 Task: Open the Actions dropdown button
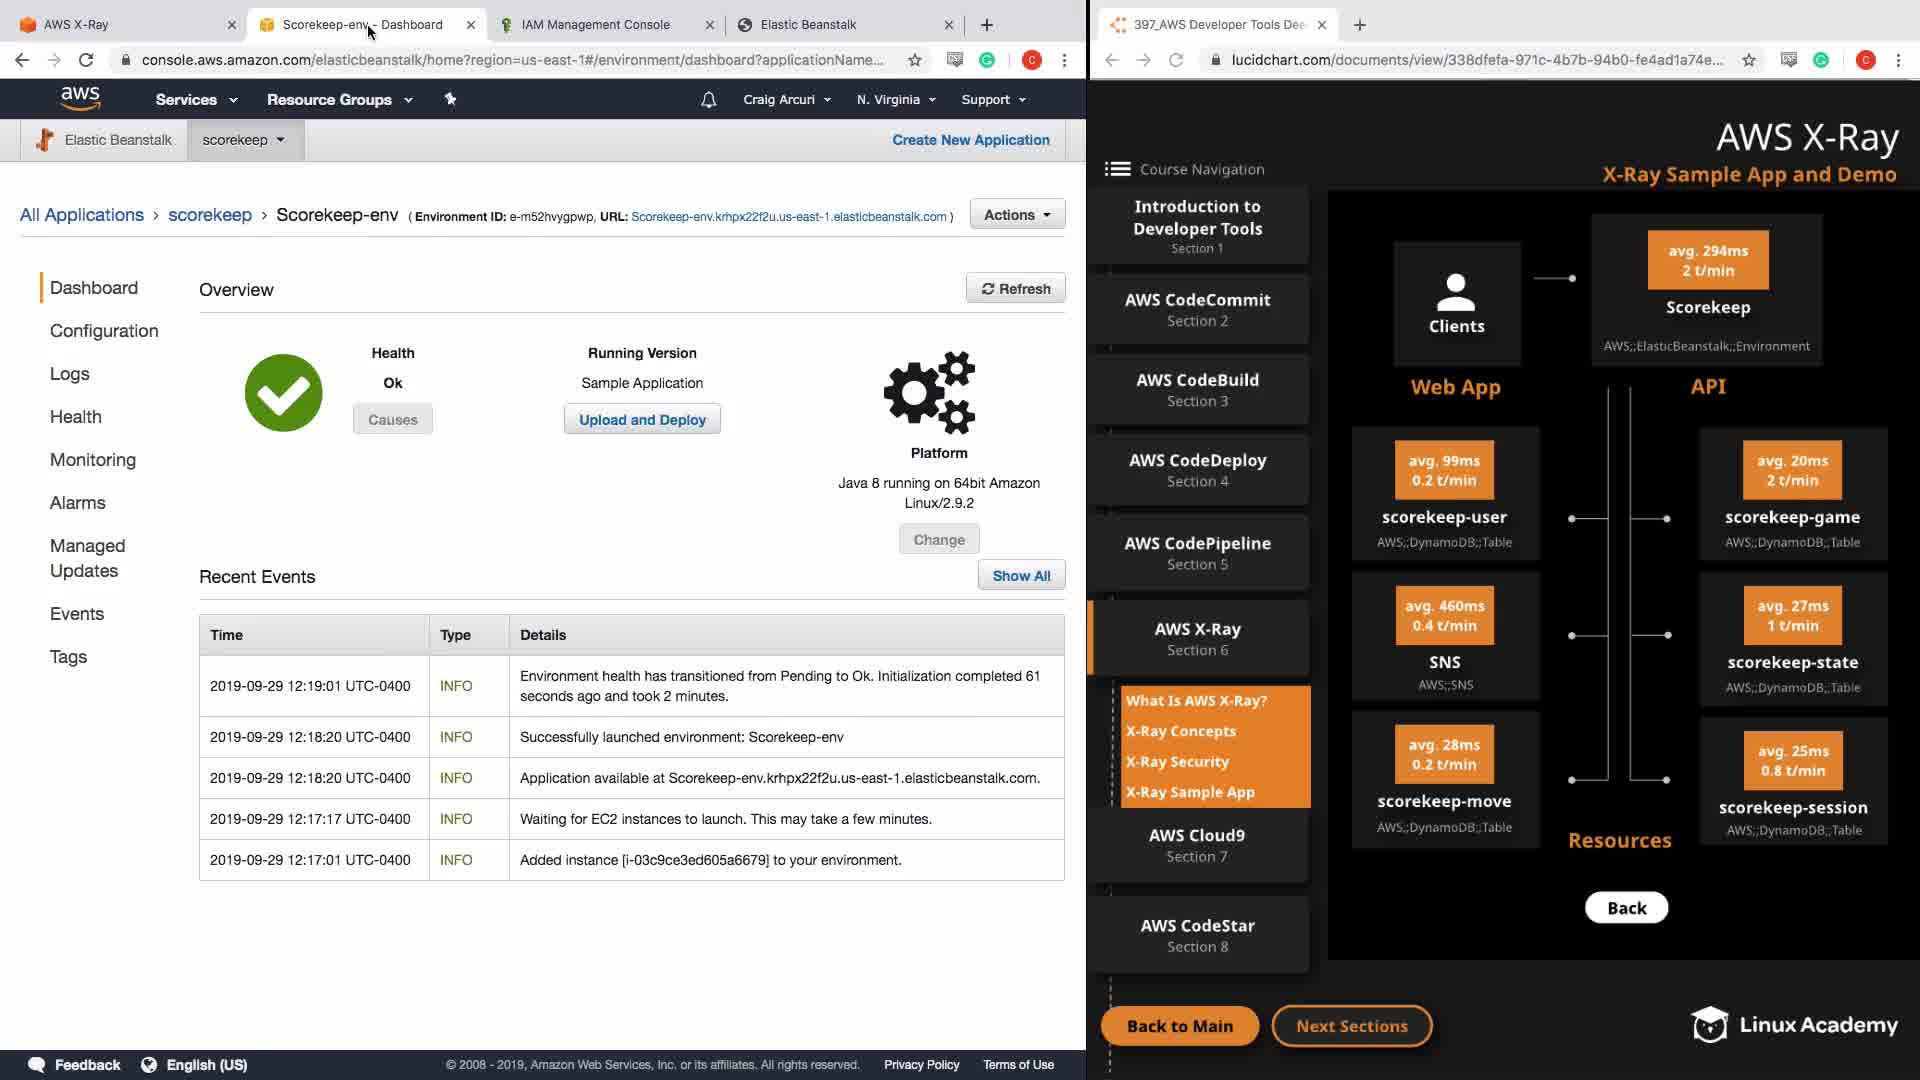pyautogui.click(x=1016, y=214)
